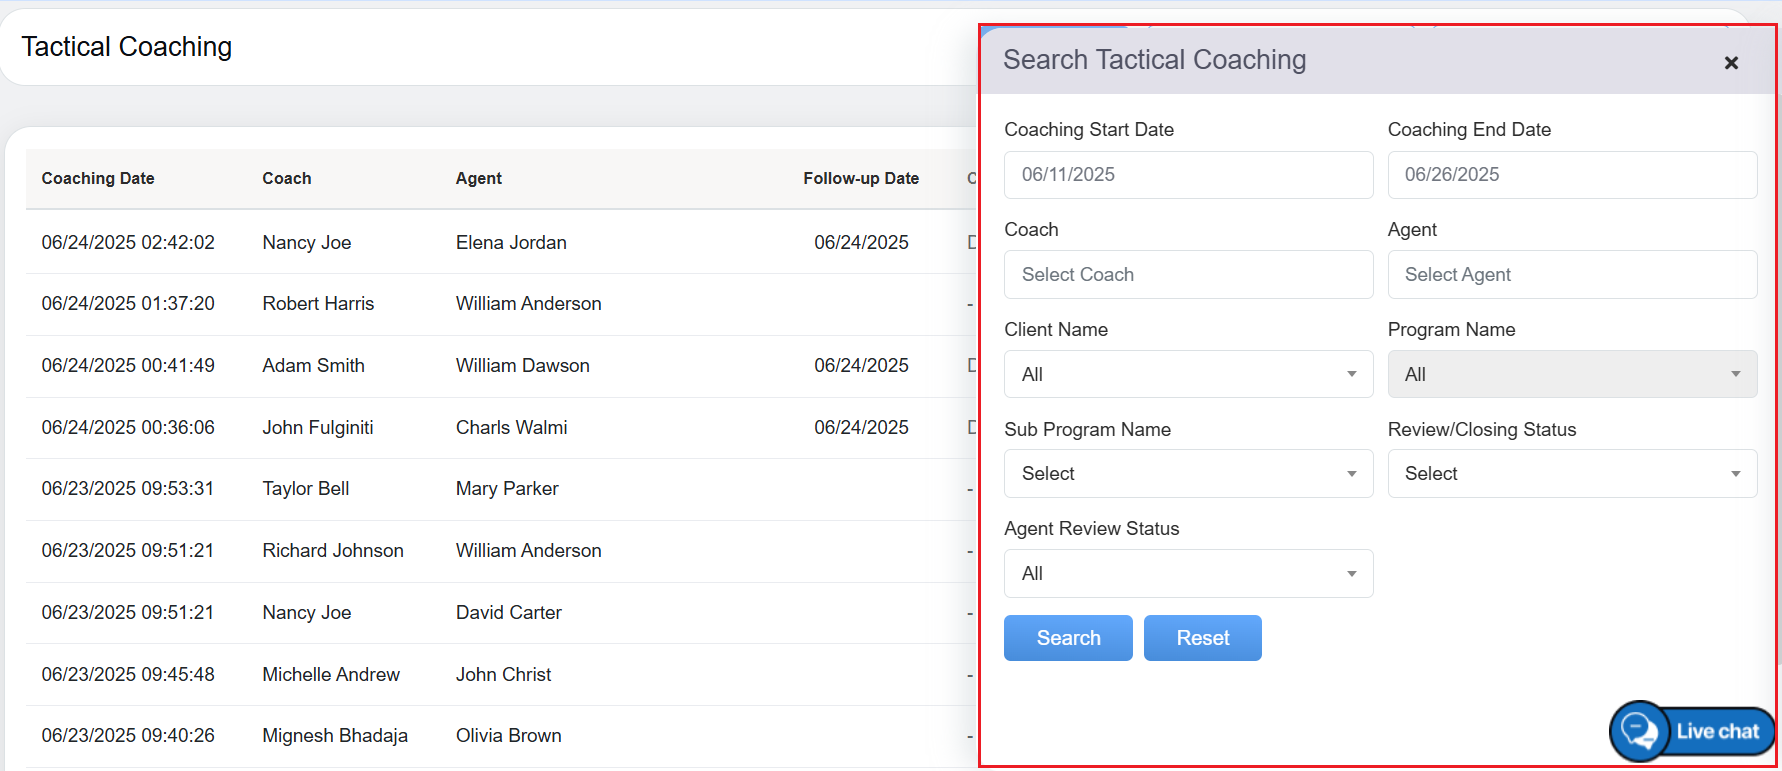
Task: Focus the Select Coach input
Action: (1188, 275)
